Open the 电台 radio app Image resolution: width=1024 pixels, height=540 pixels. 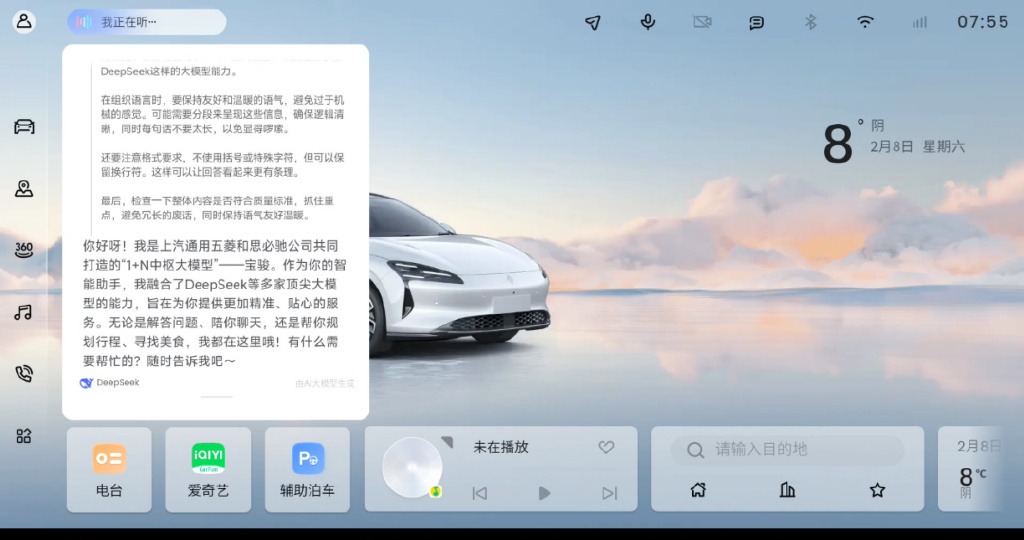coord(109,469)
